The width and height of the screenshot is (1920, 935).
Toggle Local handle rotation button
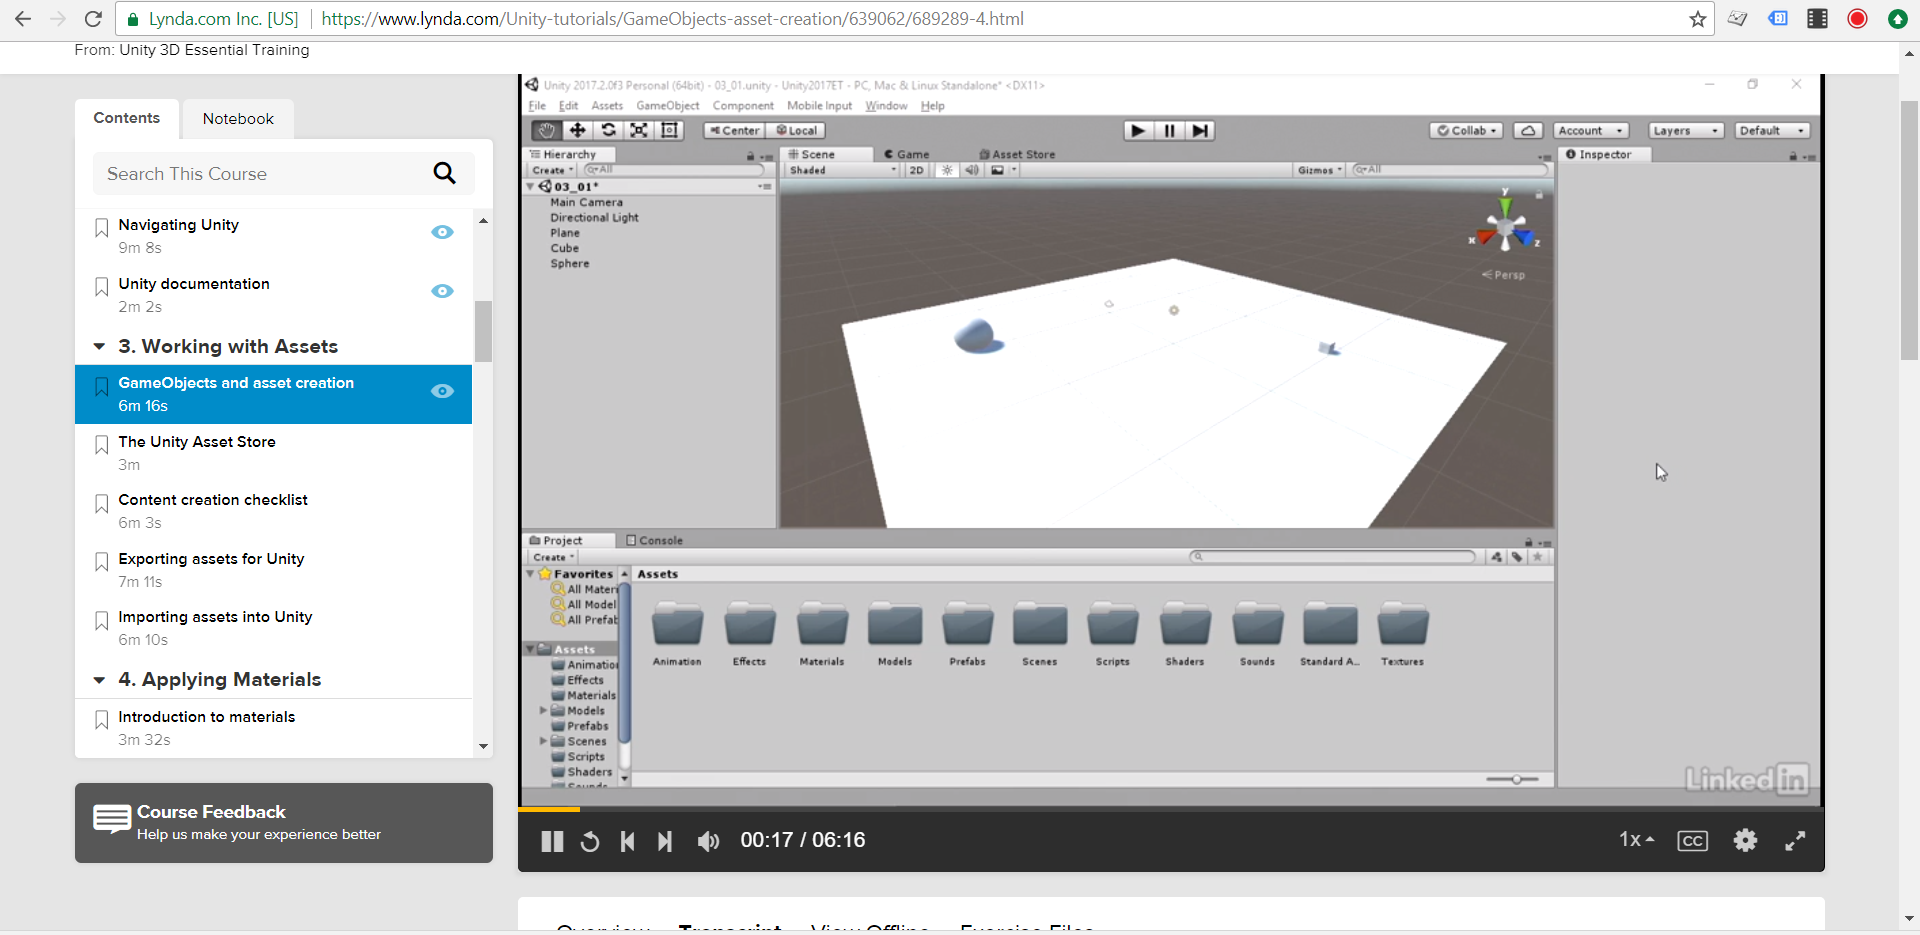(x=797, y=130)
